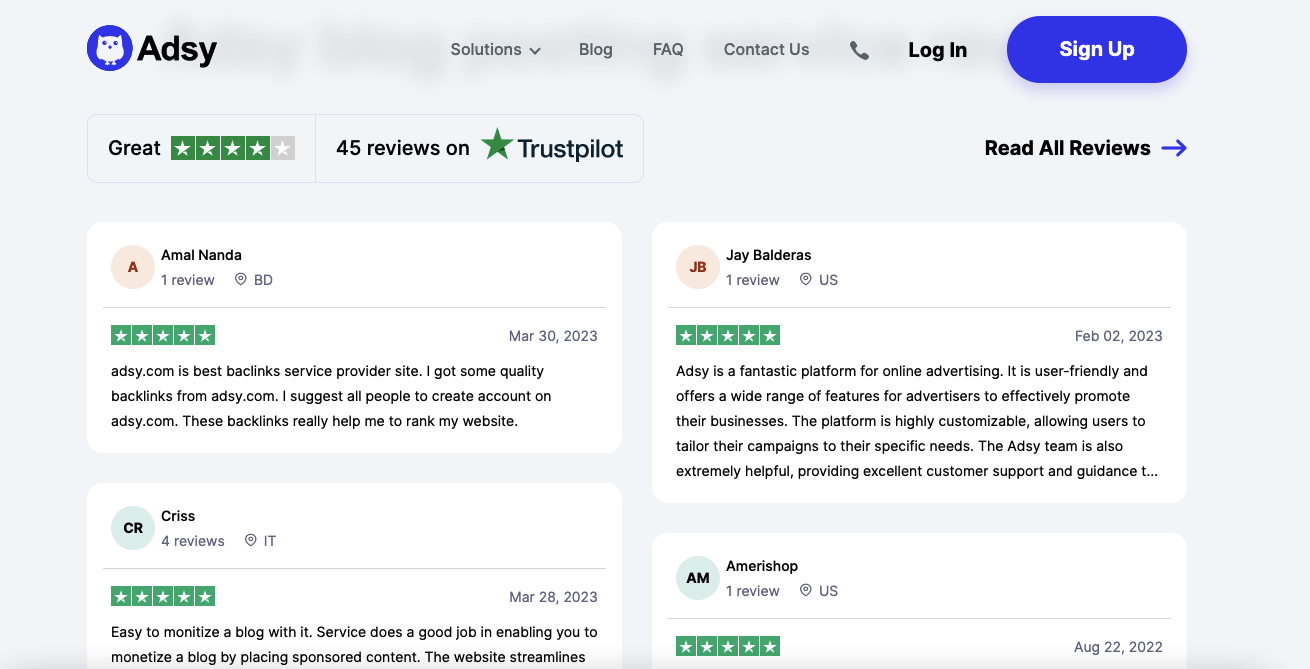Image resolution: width=1310 pixels, height=669 pixels.
Task: Click the review text starting 'adsy.com is best'
Action: click(x=331, y=396)
